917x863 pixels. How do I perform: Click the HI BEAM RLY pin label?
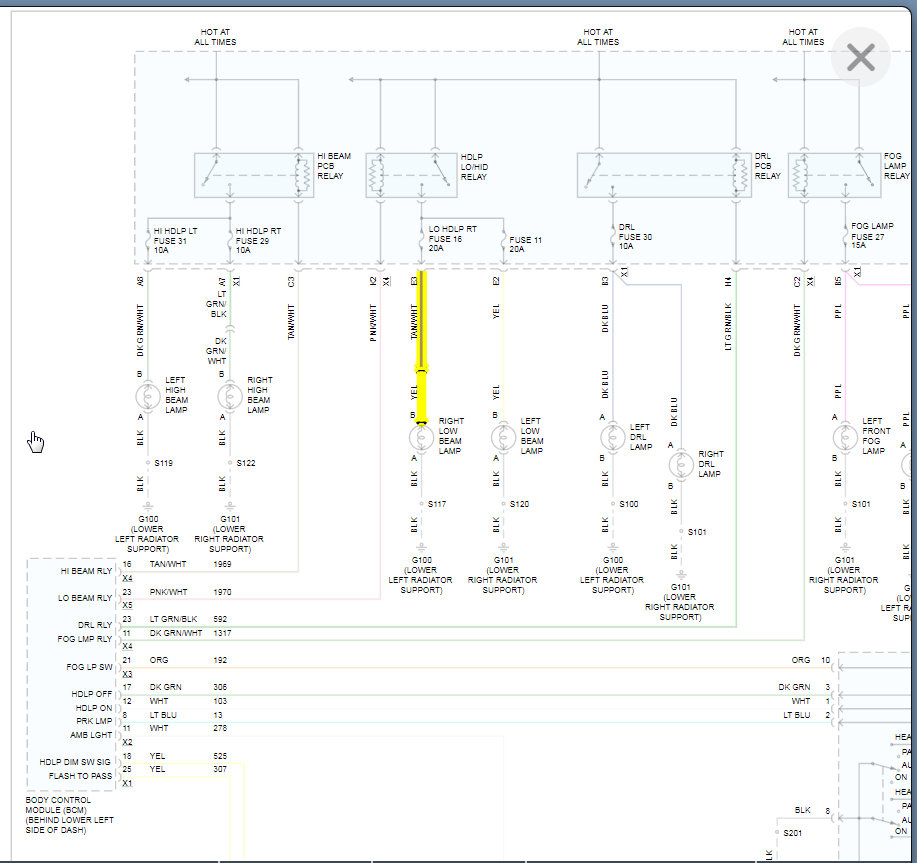coord(86,571)
